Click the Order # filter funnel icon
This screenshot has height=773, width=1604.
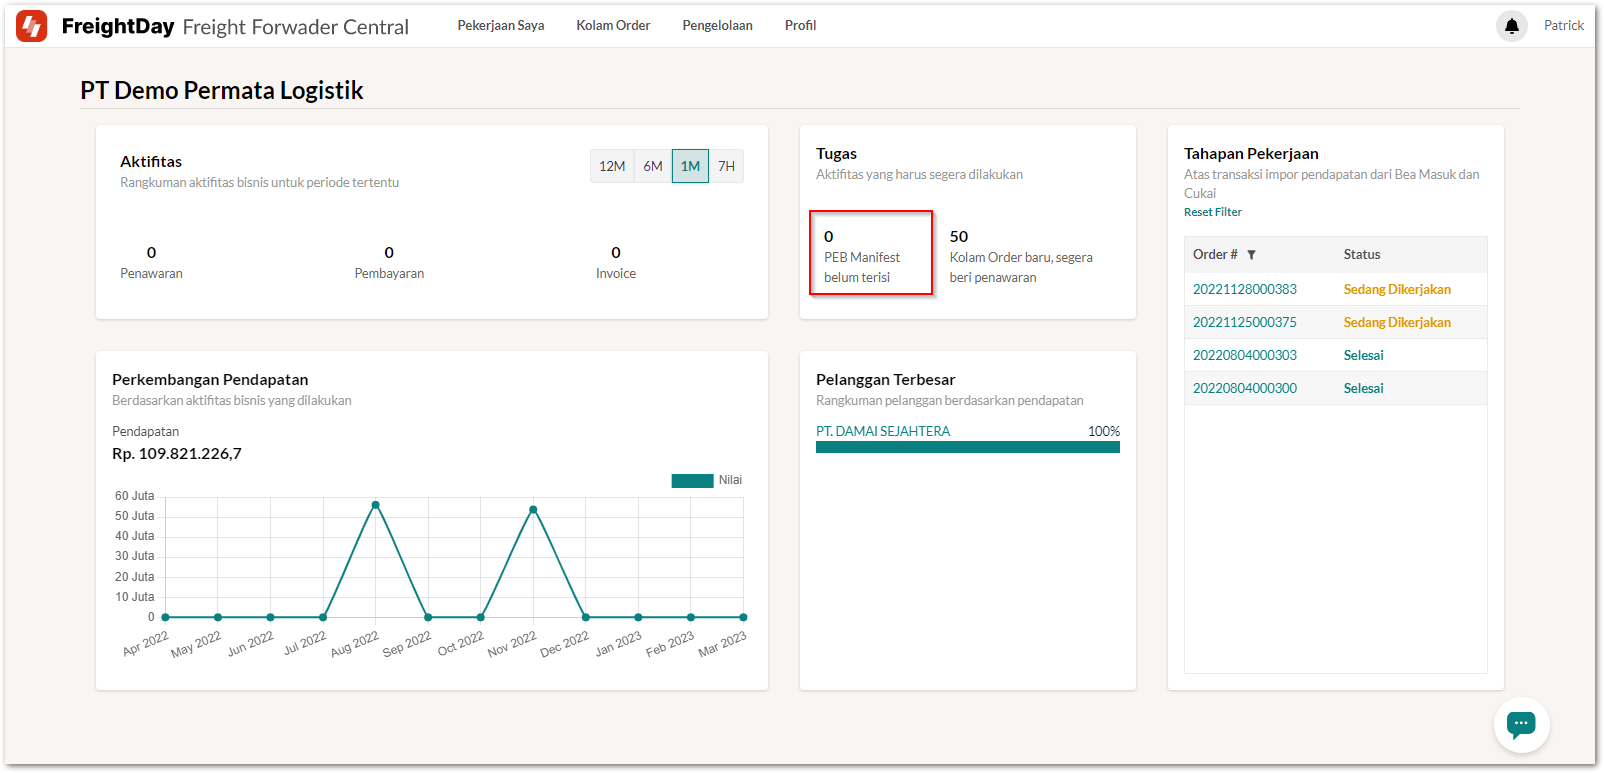pos(1251,255)
